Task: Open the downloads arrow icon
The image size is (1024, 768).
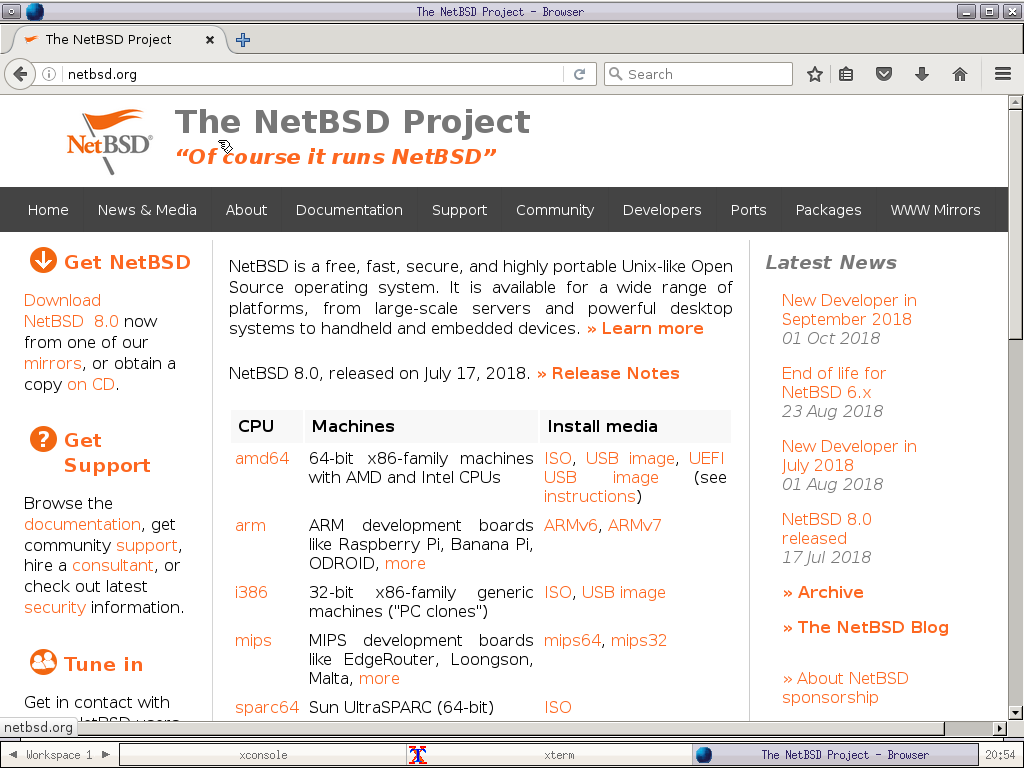Action: tap(921, 74)
